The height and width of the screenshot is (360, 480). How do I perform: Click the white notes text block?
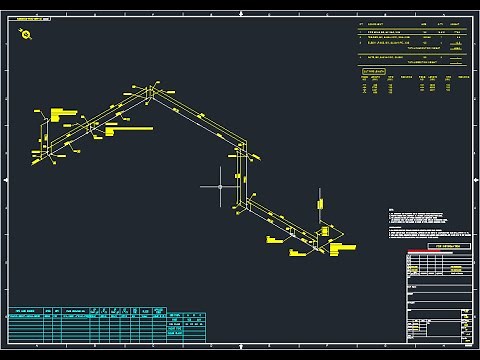pos(429,223)
